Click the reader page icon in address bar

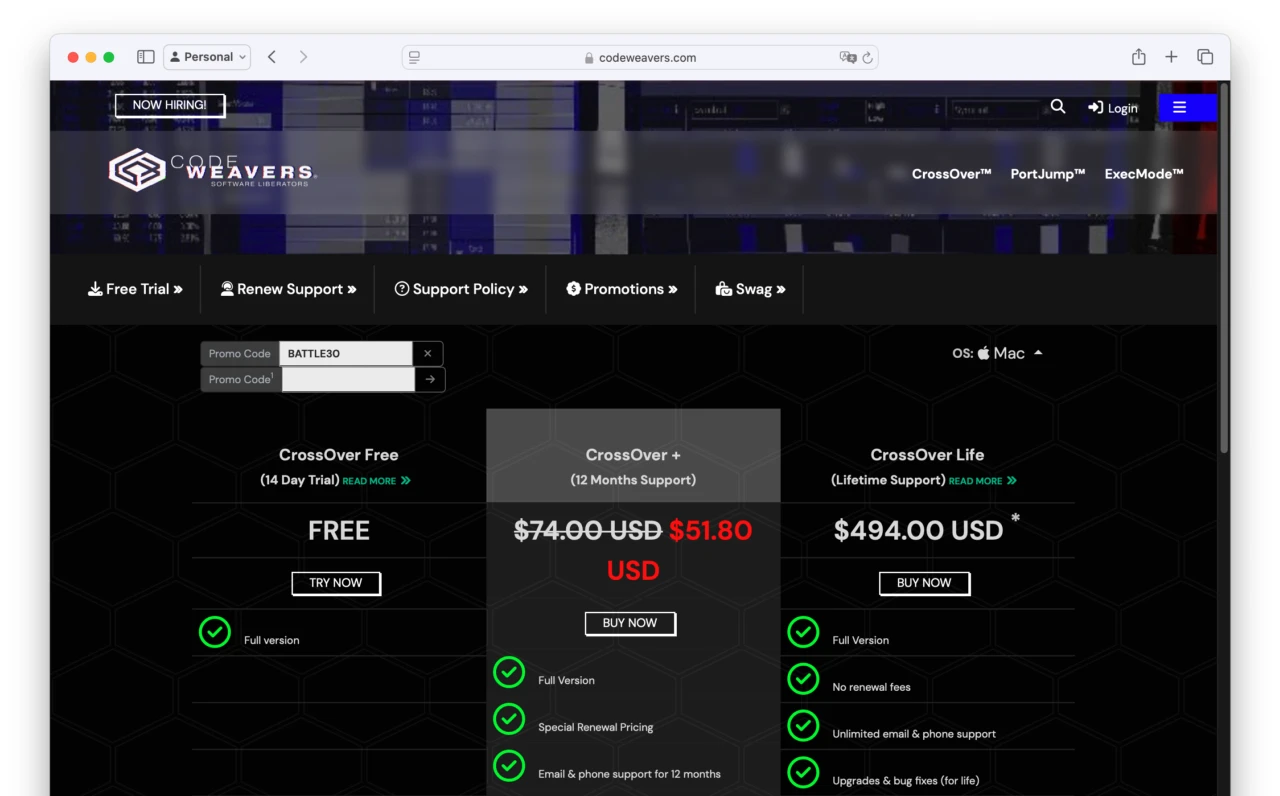(x=414, y=58)
